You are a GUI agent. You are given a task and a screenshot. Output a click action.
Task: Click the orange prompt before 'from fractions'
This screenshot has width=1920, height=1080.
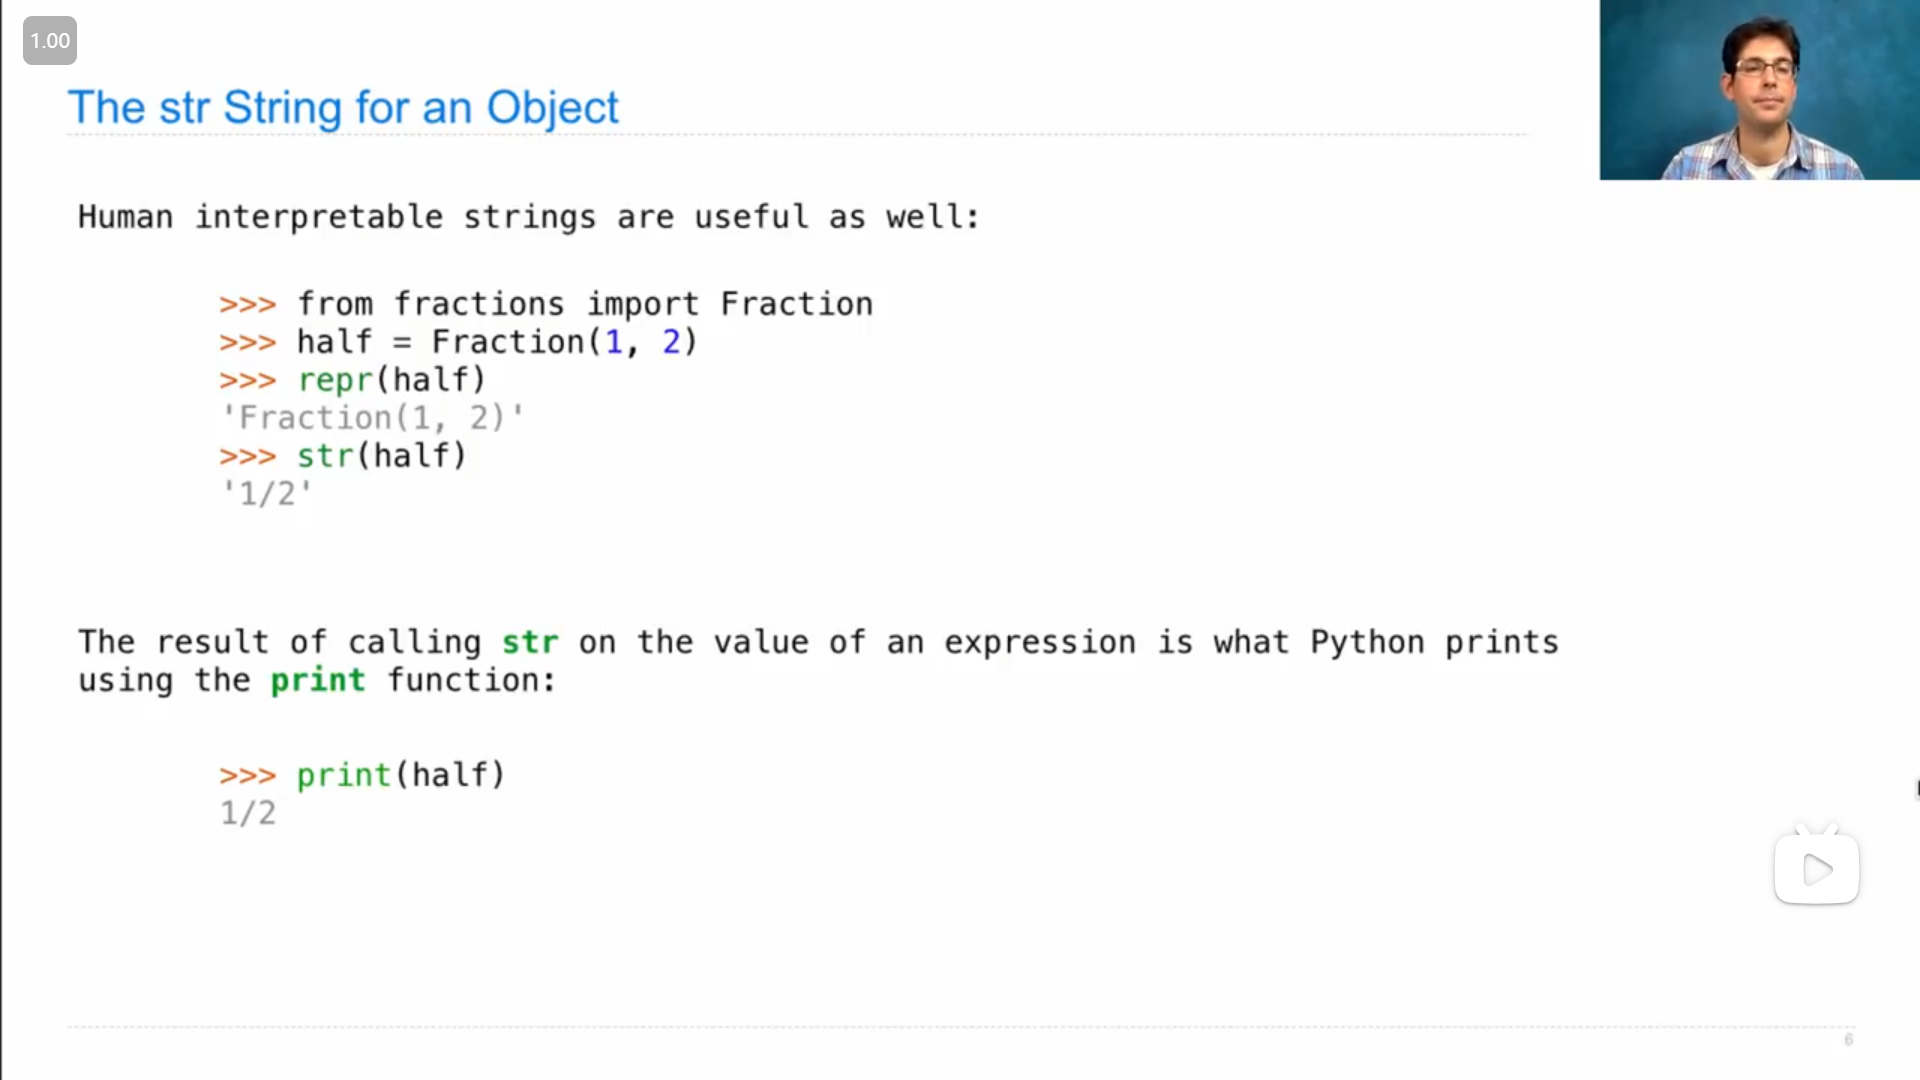(x=247, y=305)
